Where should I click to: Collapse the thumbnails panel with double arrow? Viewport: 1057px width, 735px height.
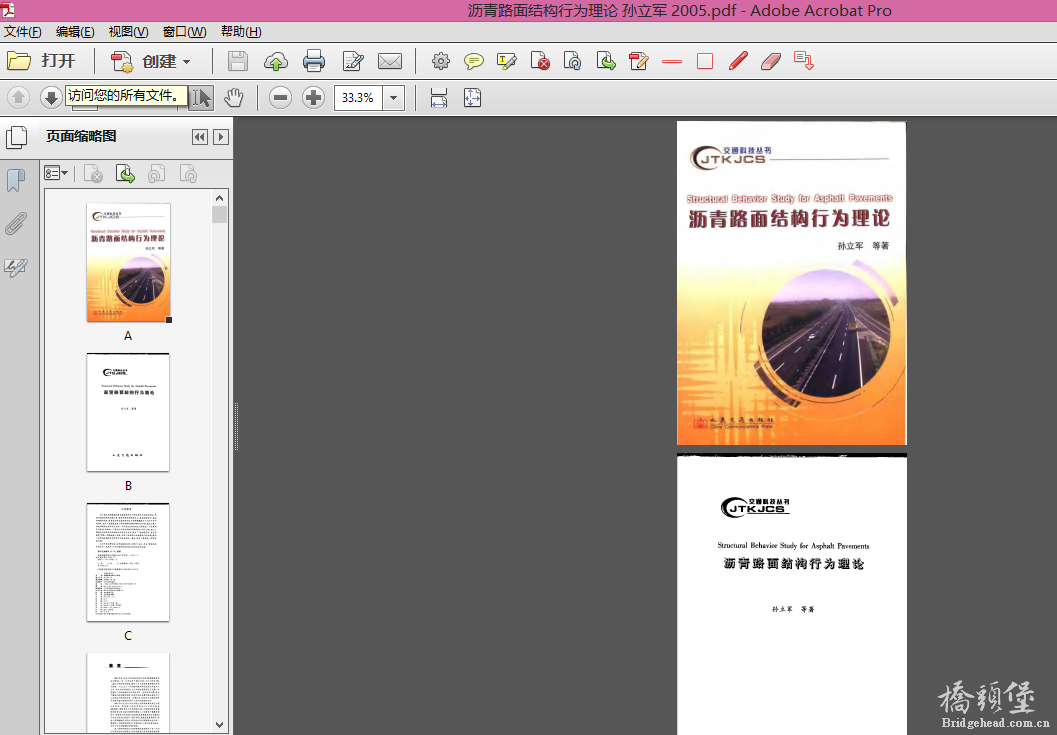(x=200, y=137)
